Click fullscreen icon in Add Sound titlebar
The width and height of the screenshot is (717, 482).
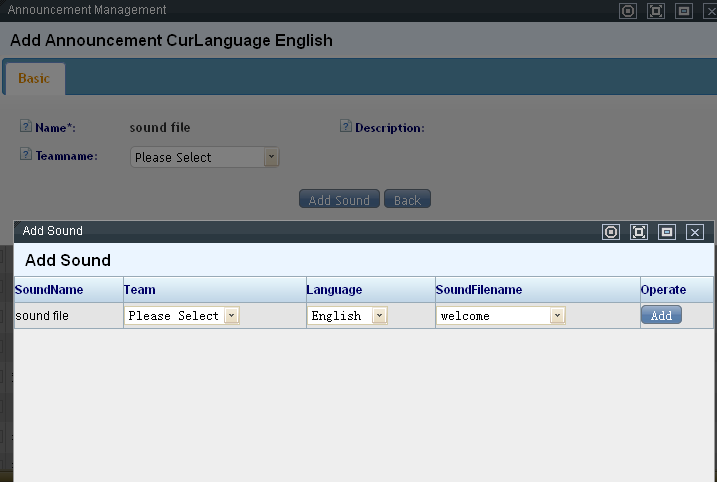click(x=639, y=232)
